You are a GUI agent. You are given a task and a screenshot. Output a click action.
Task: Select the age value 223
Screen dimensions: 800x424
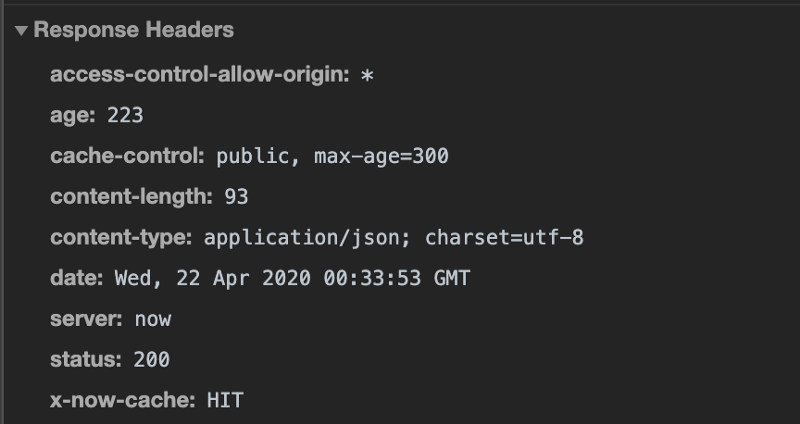point(125,115)
